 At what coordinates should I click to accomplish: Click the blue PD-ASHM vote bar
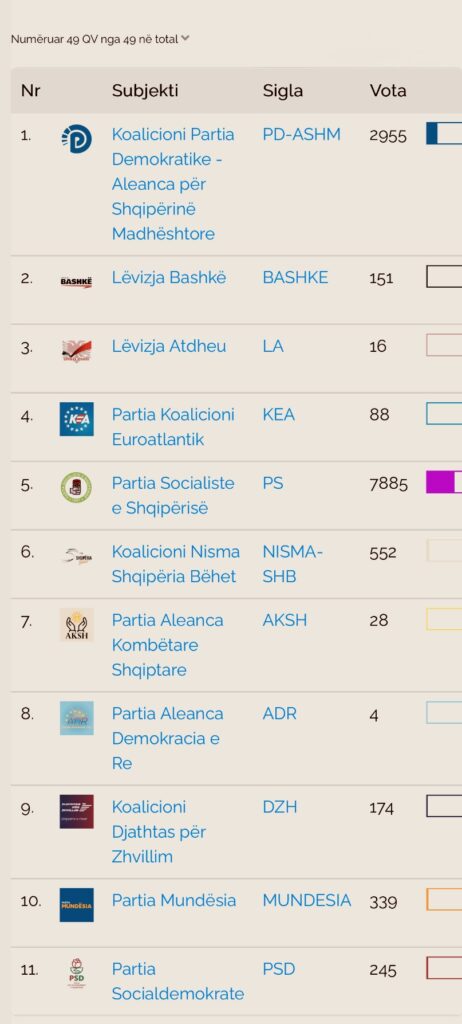(444, 133)
